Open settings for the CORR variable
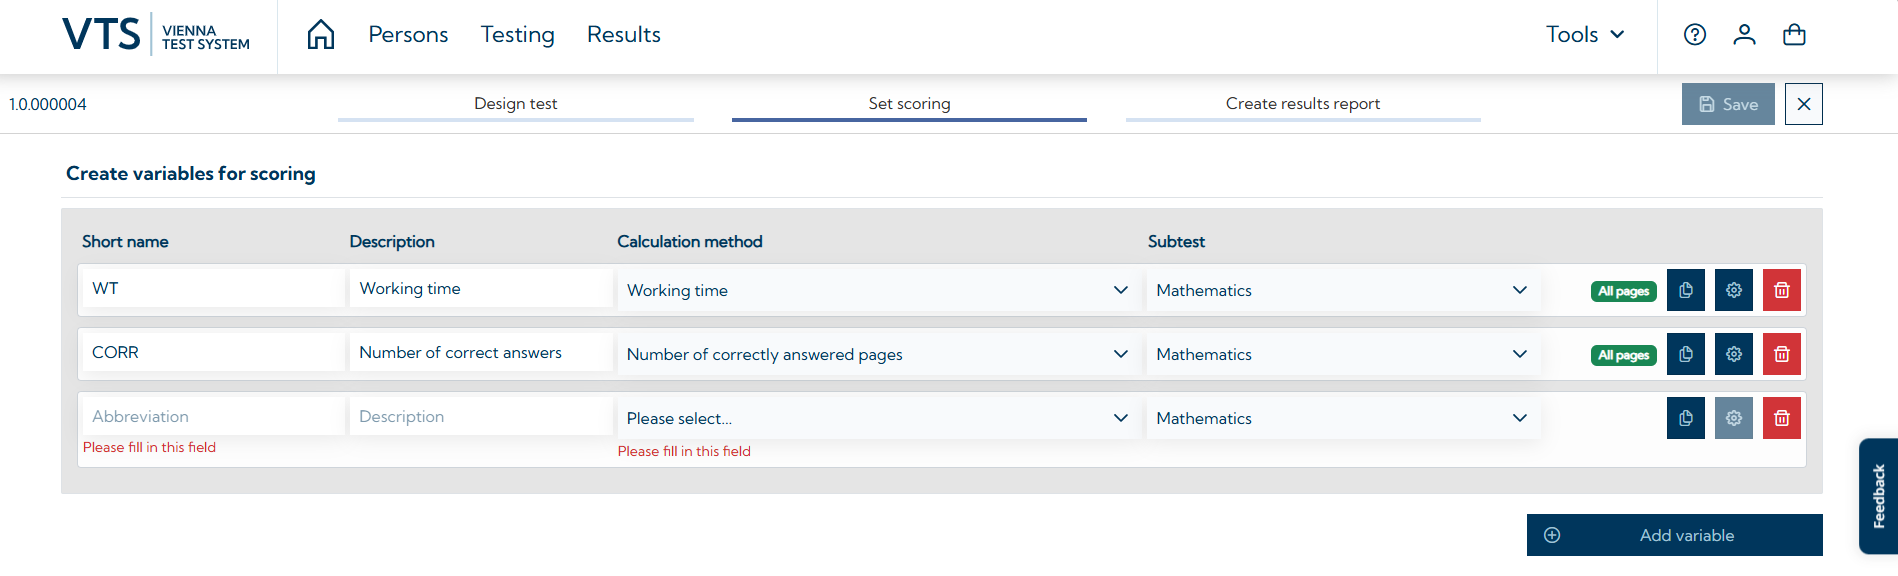 tap(1733, 354)
